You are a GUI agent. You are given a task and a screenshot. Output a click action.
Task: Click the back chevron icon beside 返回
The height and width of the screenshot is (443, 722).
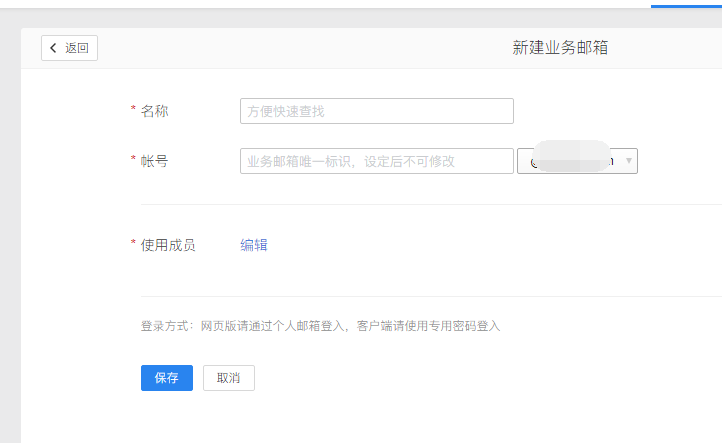pyautogui.click(x=53, y=48)
